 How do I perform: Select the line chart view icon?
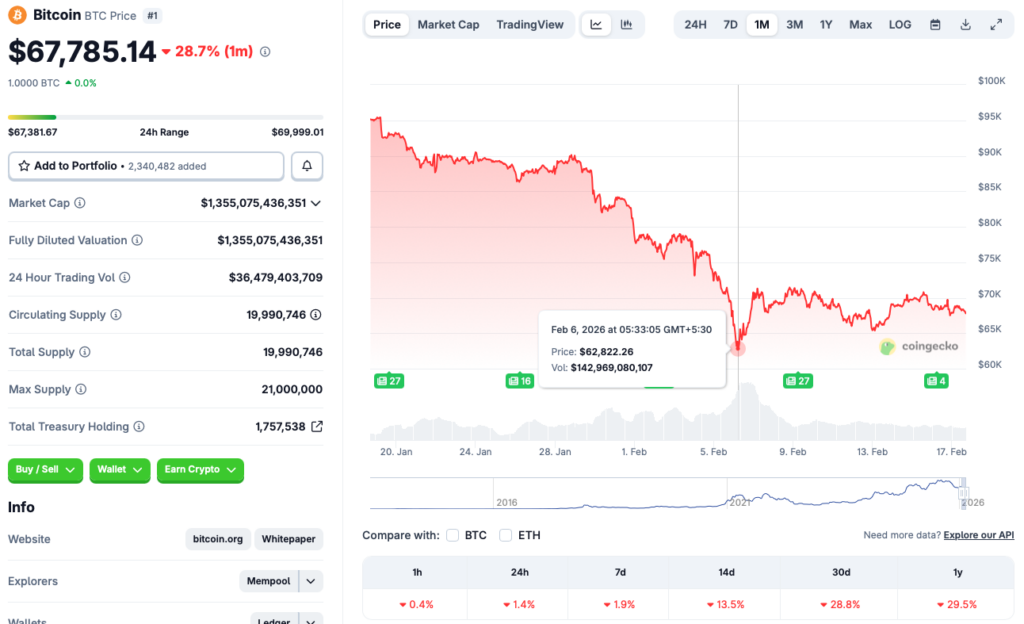pos(596,24)
